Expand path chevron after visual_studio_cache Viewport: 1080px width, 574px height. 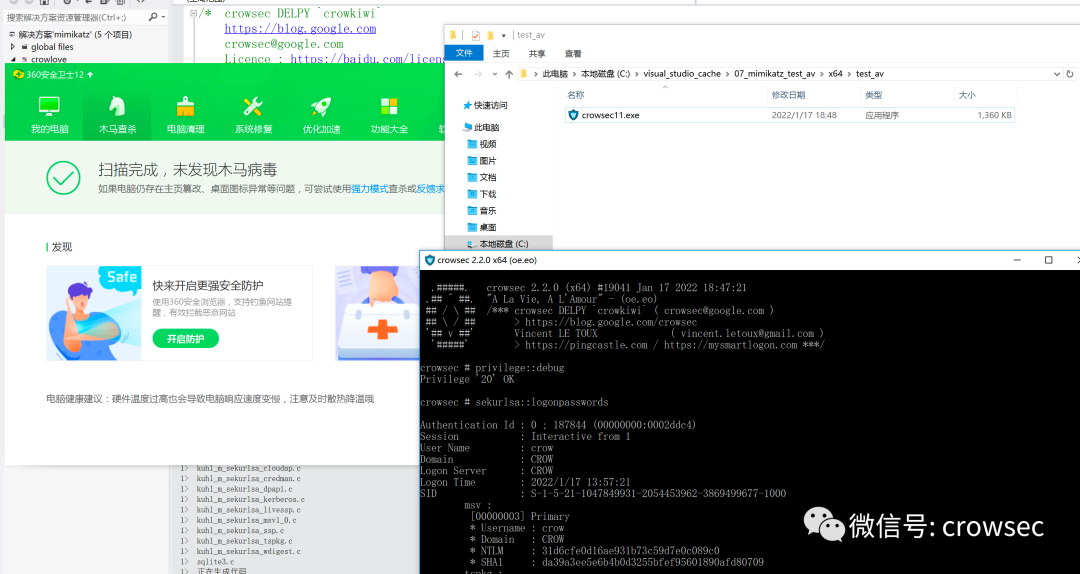click(727, 74)
